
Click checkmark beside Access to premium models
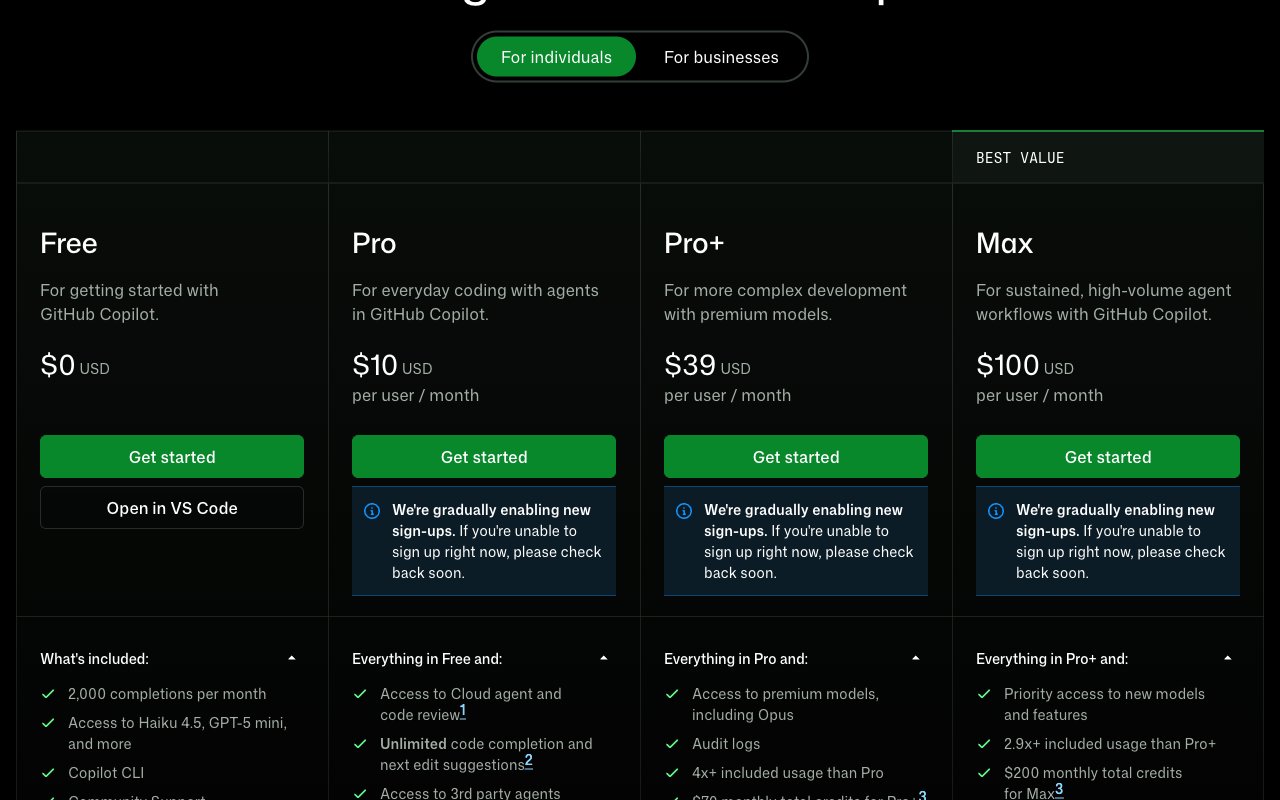[x=672, y=693]
